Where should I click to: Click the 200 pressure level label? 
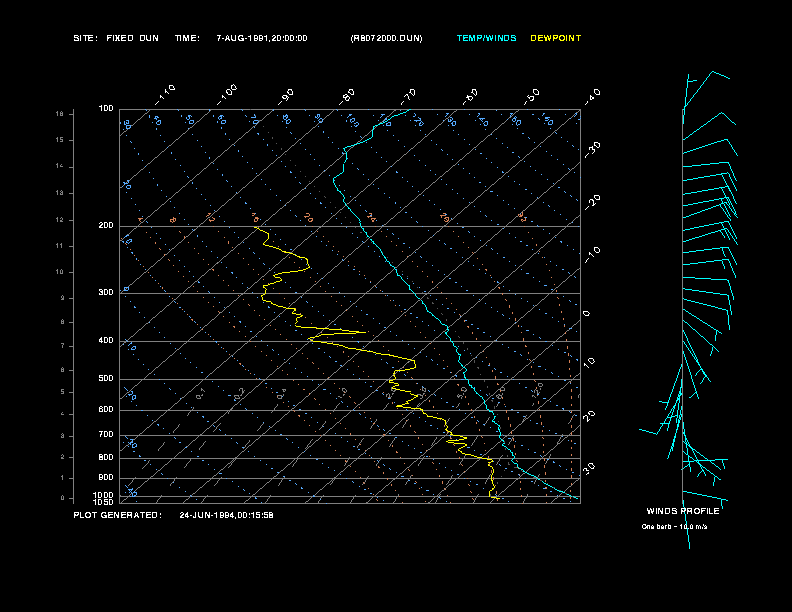click(x=106, y=226)
